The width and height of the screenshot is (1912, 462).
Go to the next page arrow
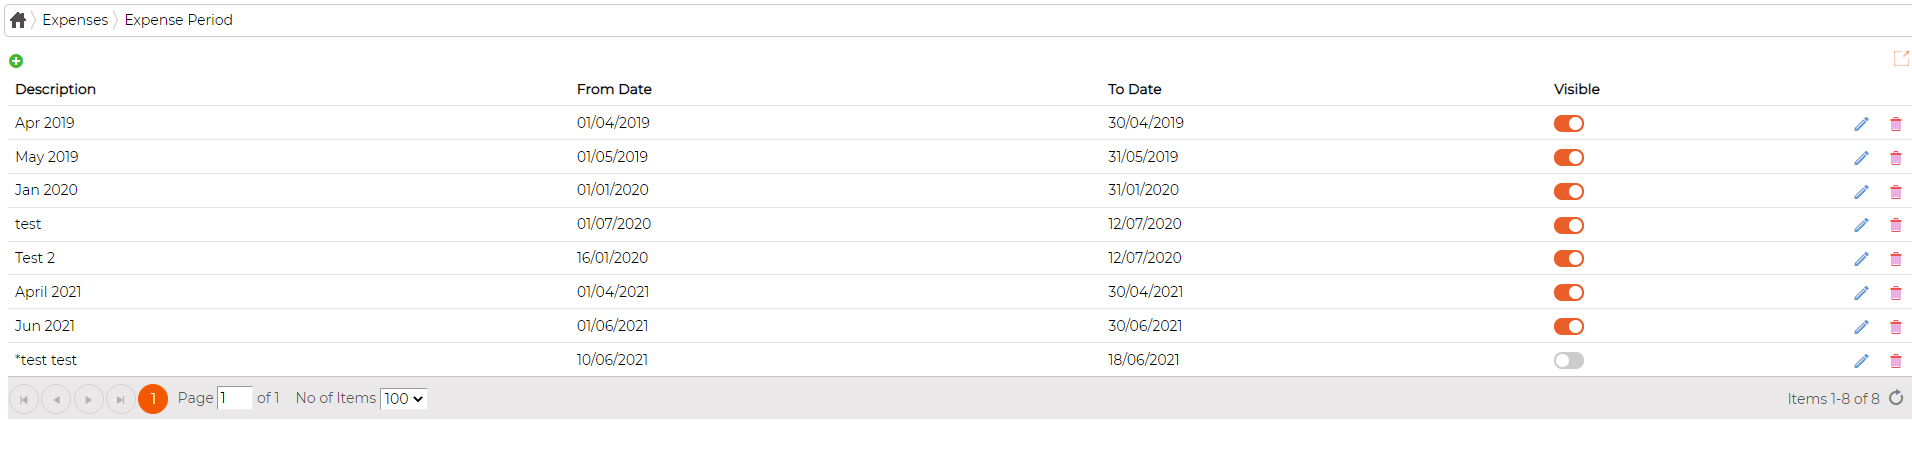89,399
